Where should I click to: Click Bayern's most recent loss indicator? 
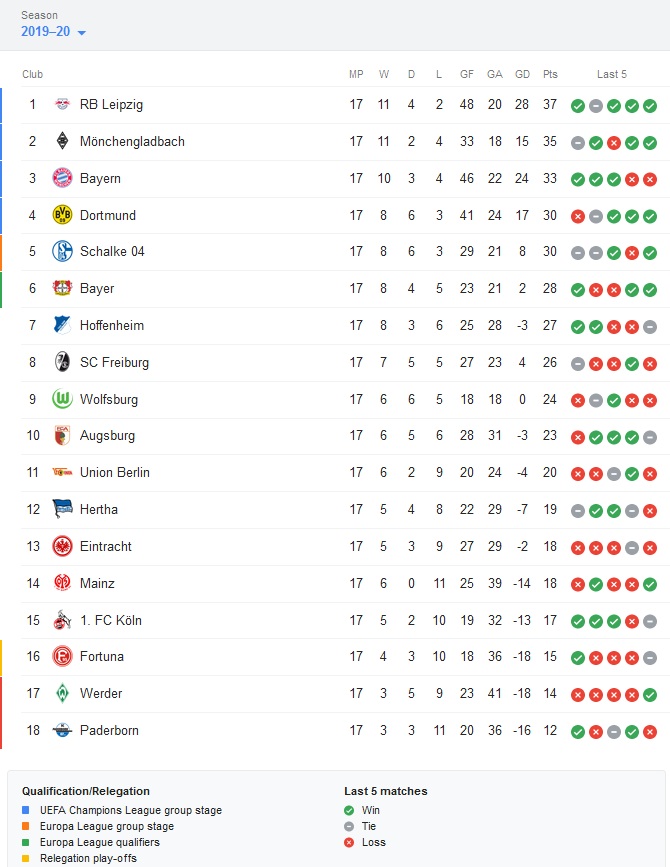[650, 180]
